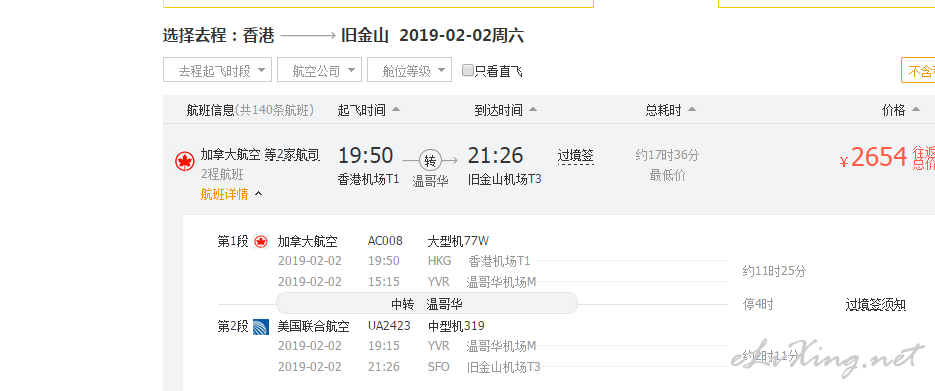Click the 加拿大航空 等2家航司 airline name
This screenshot has height=391, width=935.
260,156
